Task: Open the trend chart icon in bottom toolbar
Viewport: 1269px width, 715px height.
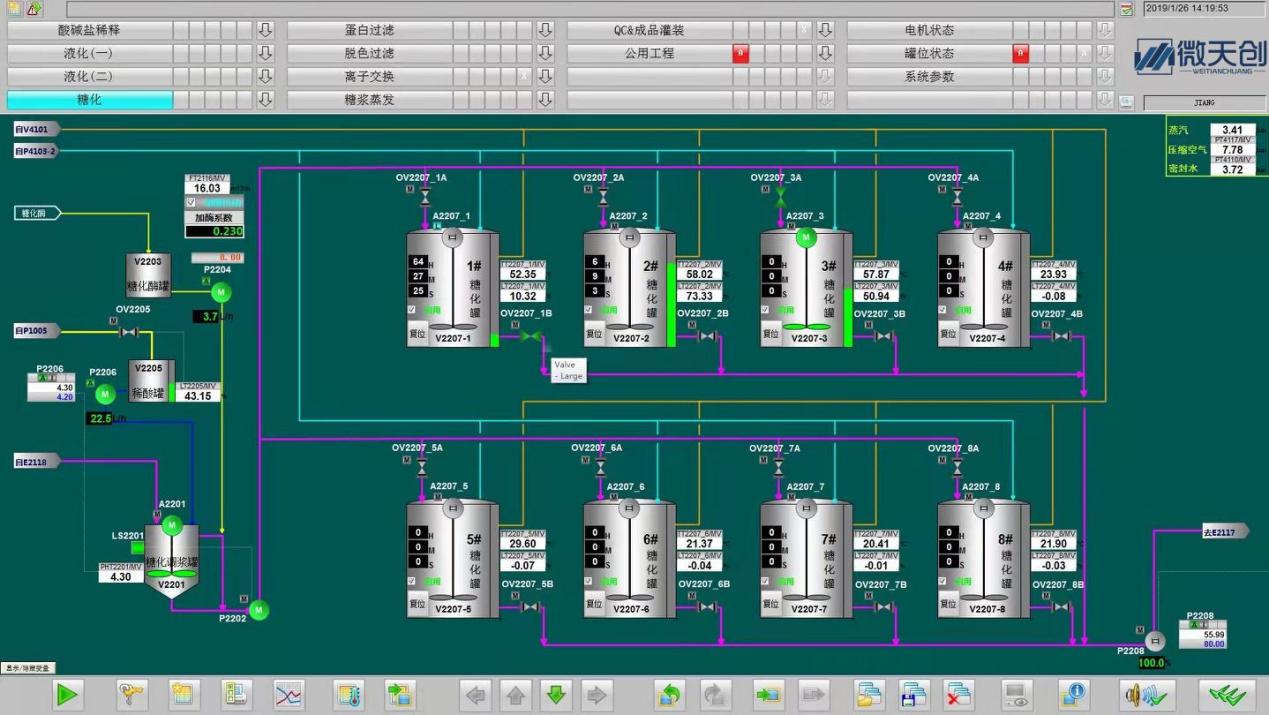Action: 289,694
